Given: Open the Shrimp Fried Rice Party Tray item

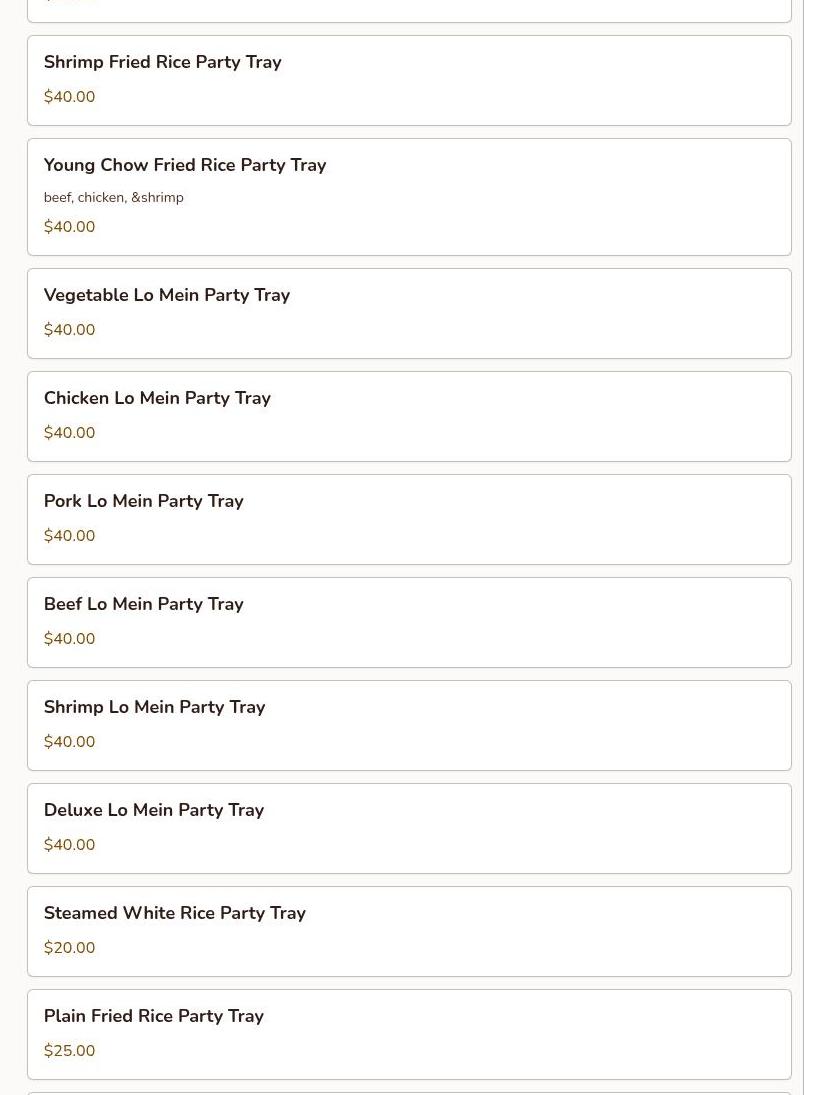Looking at the screenshot, I should point(162,62).
